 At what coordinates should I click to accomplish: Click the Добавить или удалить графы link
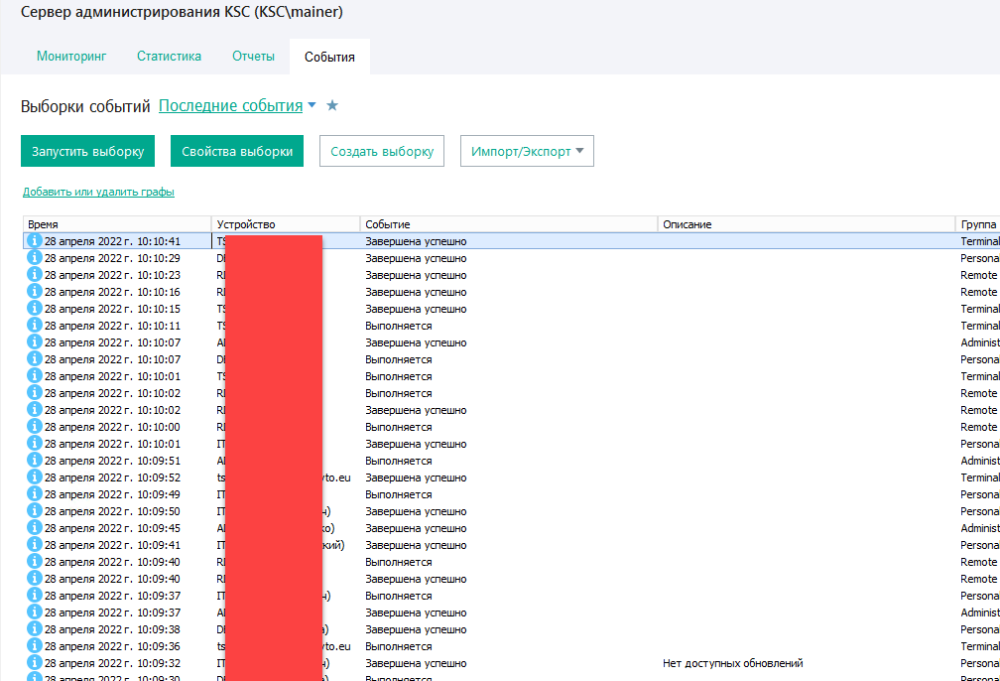pyautogui.click(x=98, y=192)
